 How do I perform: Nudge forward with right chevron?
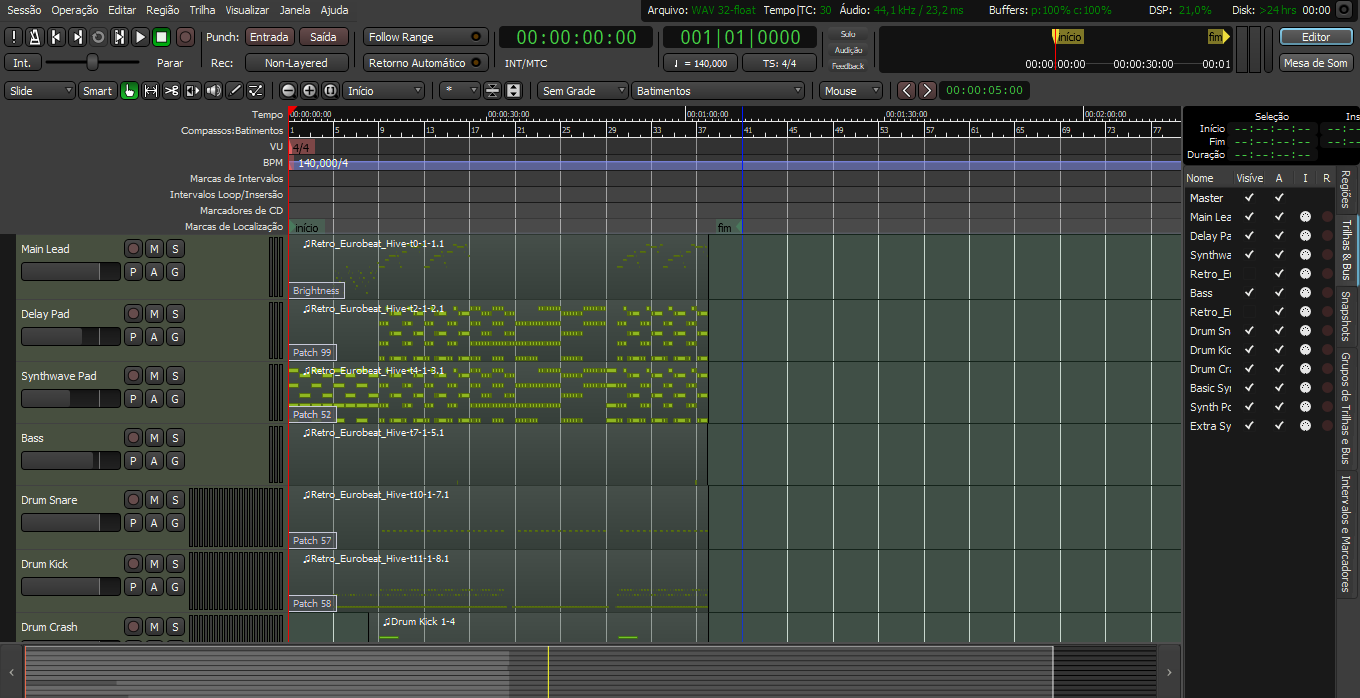927,91
